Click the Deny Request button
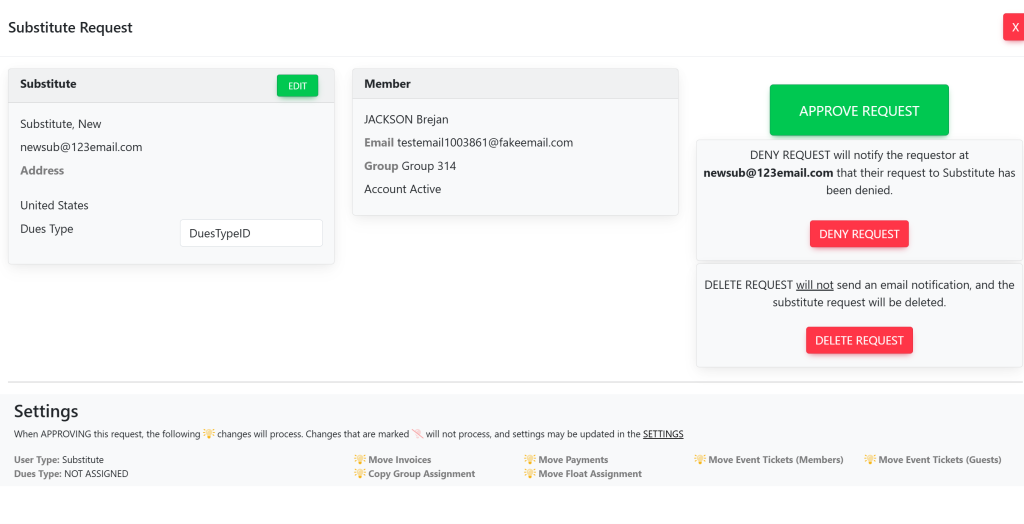The width and height of the screenshot is (1024, 524). point(859,234)
